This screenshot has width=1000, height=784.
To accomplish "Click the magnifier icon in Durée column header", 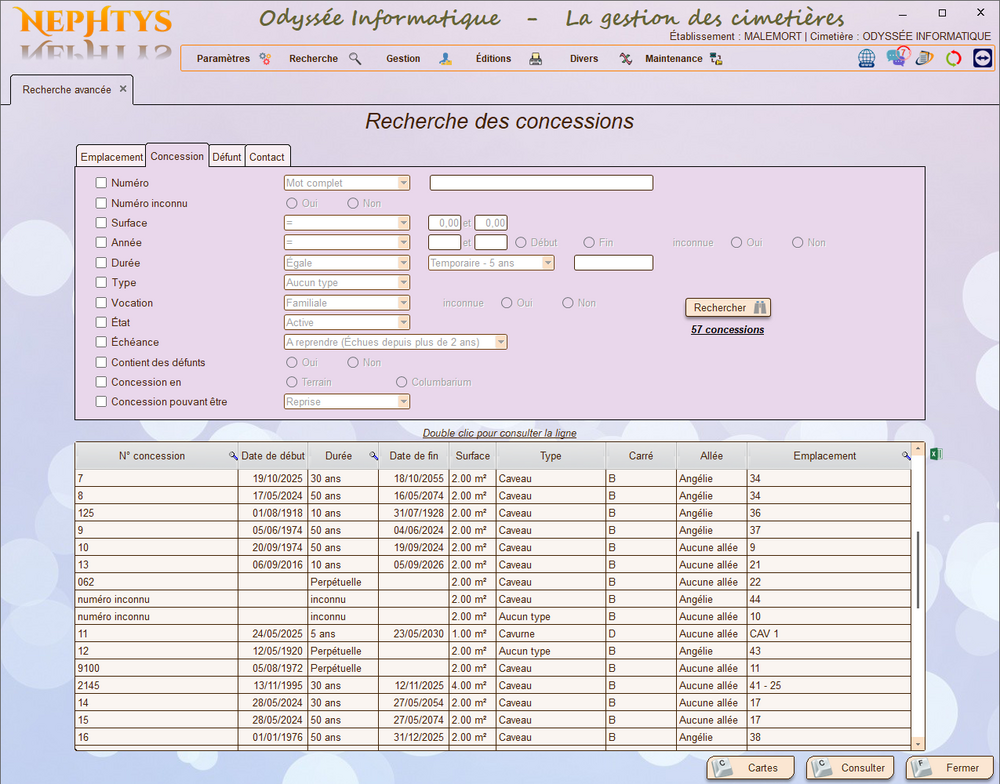I will 374,456.
